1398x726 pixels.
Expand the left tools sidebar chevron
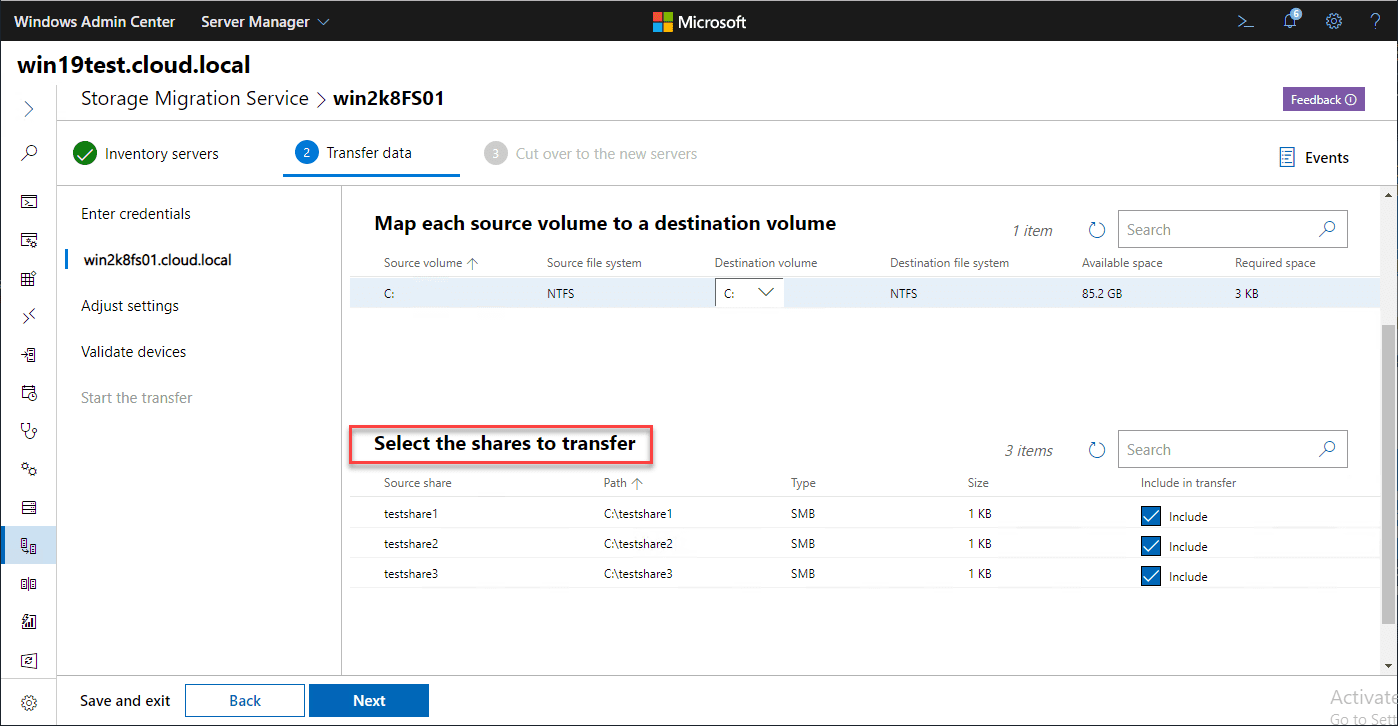click(29, 109)
